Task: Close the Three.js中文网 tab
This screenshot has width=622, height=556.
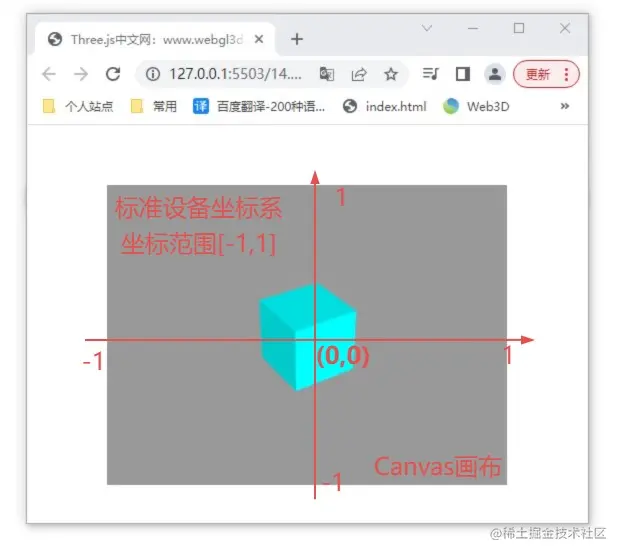Action: pyautogui.click(x=259, y=39)
